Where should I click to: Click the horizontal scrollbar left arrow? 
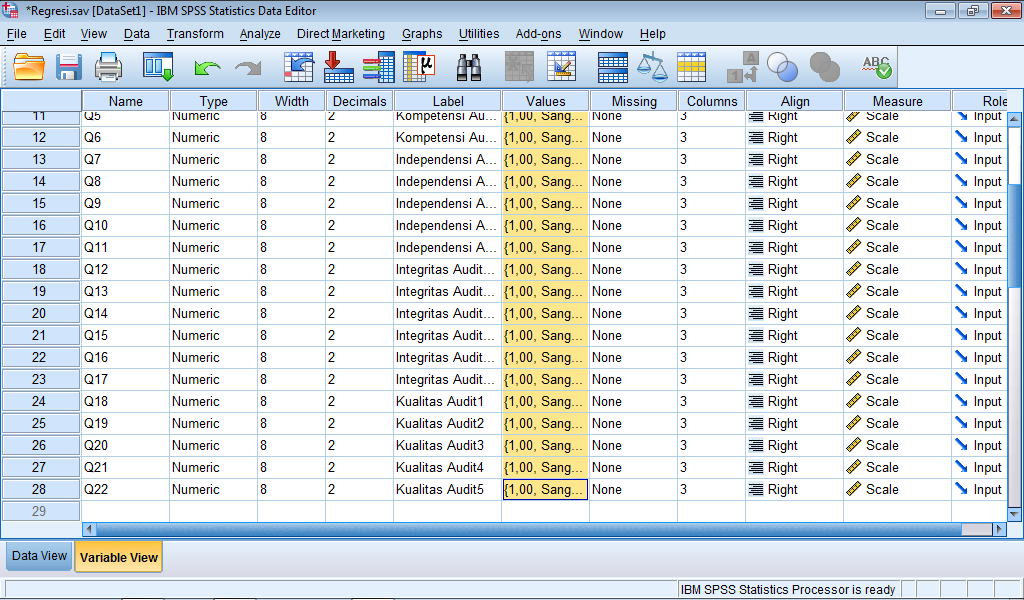[x=89, y=529]
